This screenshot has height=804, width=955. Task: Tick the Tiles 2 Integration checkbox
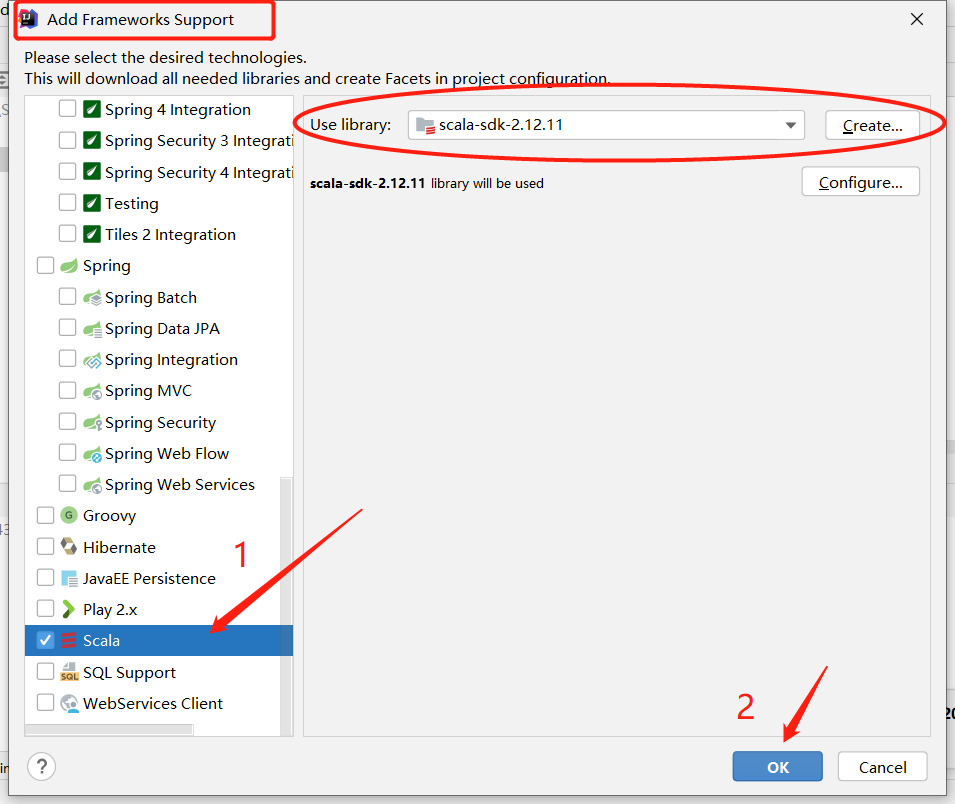click(67, 233)
